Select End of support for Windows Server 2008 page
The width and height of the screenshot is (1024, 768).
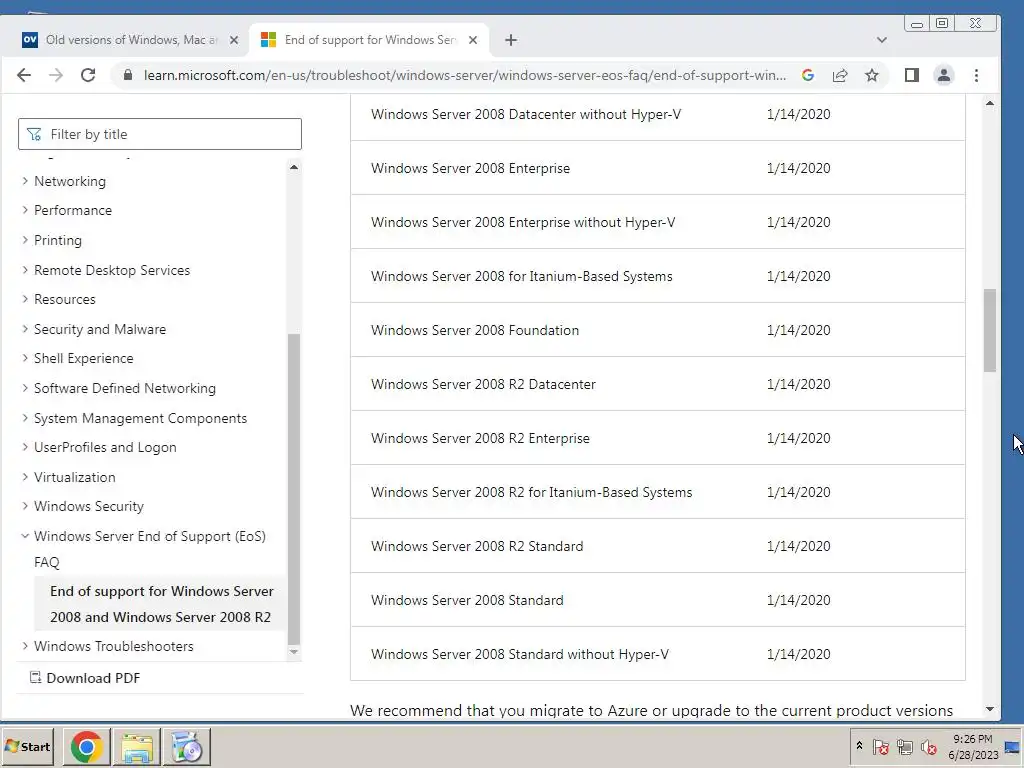(x=161, y=604)
